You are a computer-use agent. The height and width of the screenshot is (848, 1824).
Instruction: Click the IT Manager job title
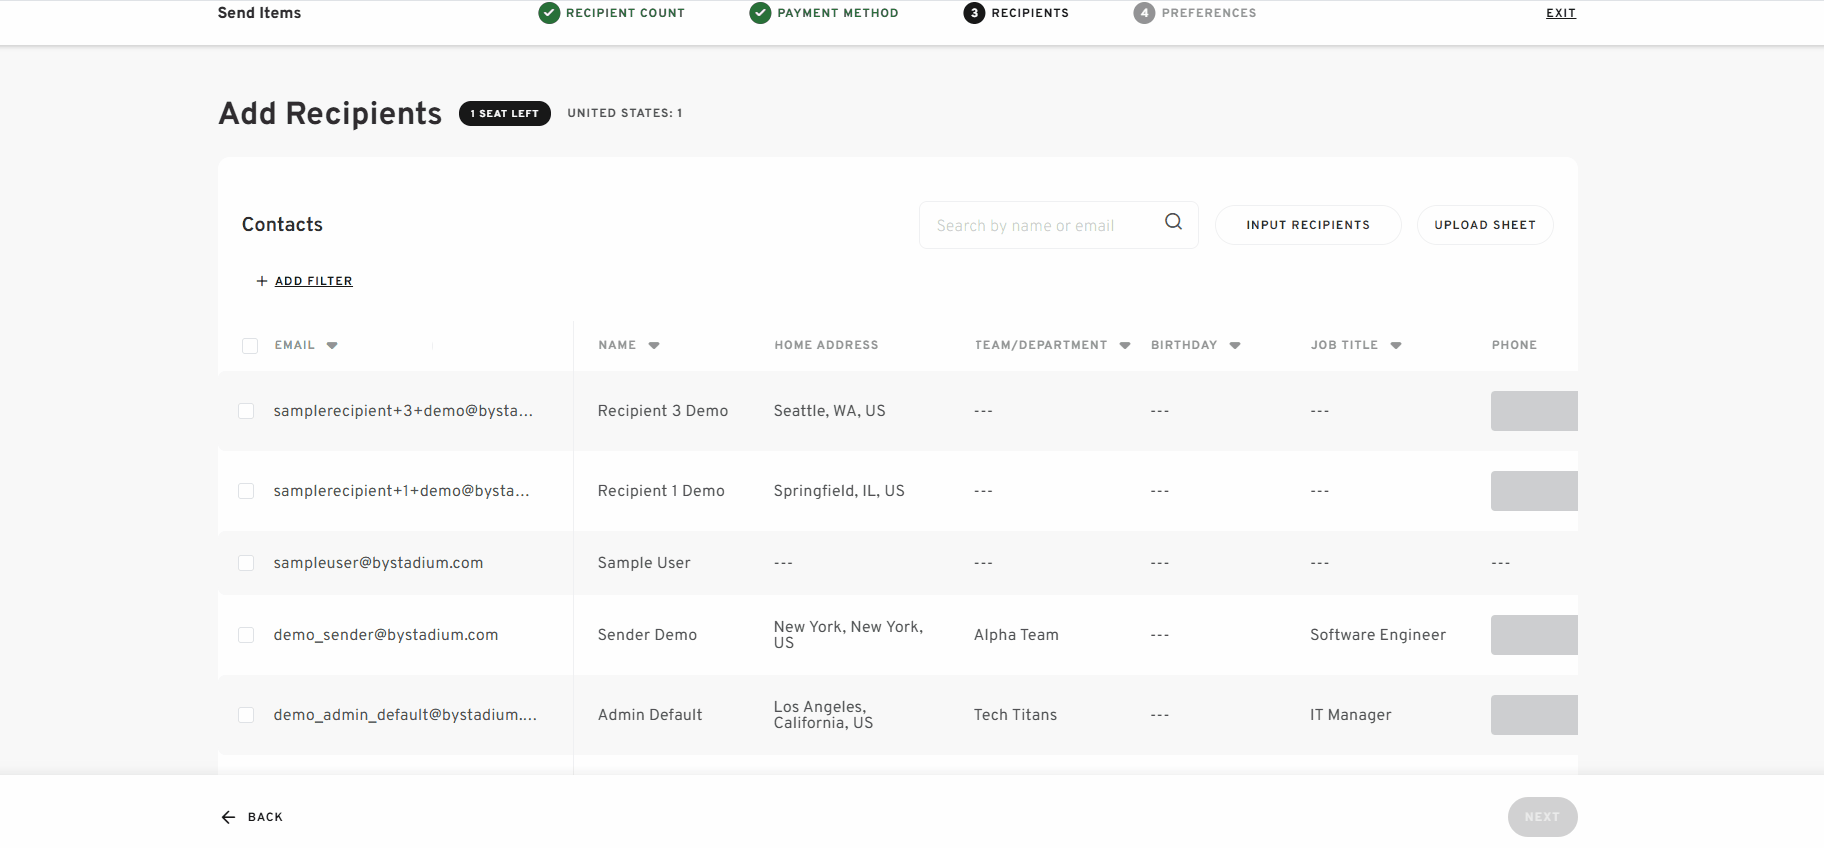click(x=1351, y=715)
